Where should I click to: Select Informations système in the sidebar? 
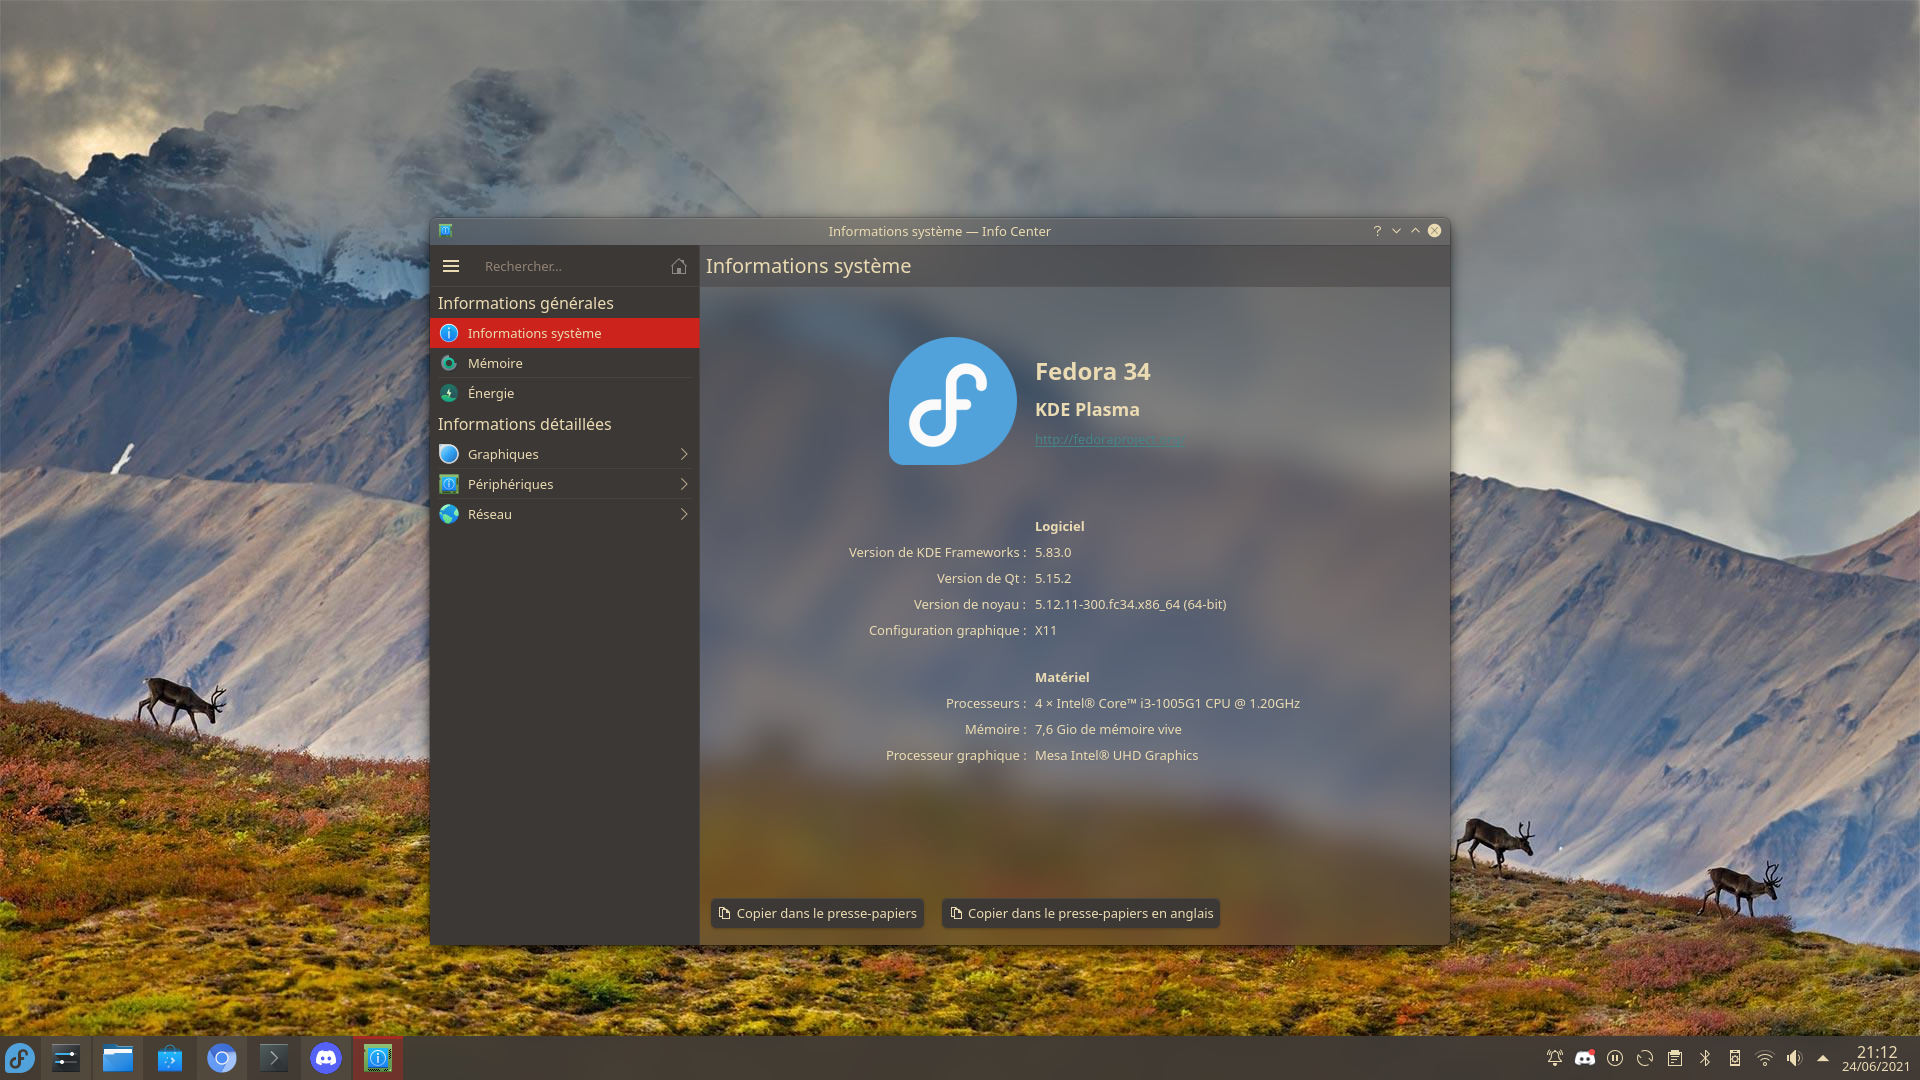click(564, 333)
